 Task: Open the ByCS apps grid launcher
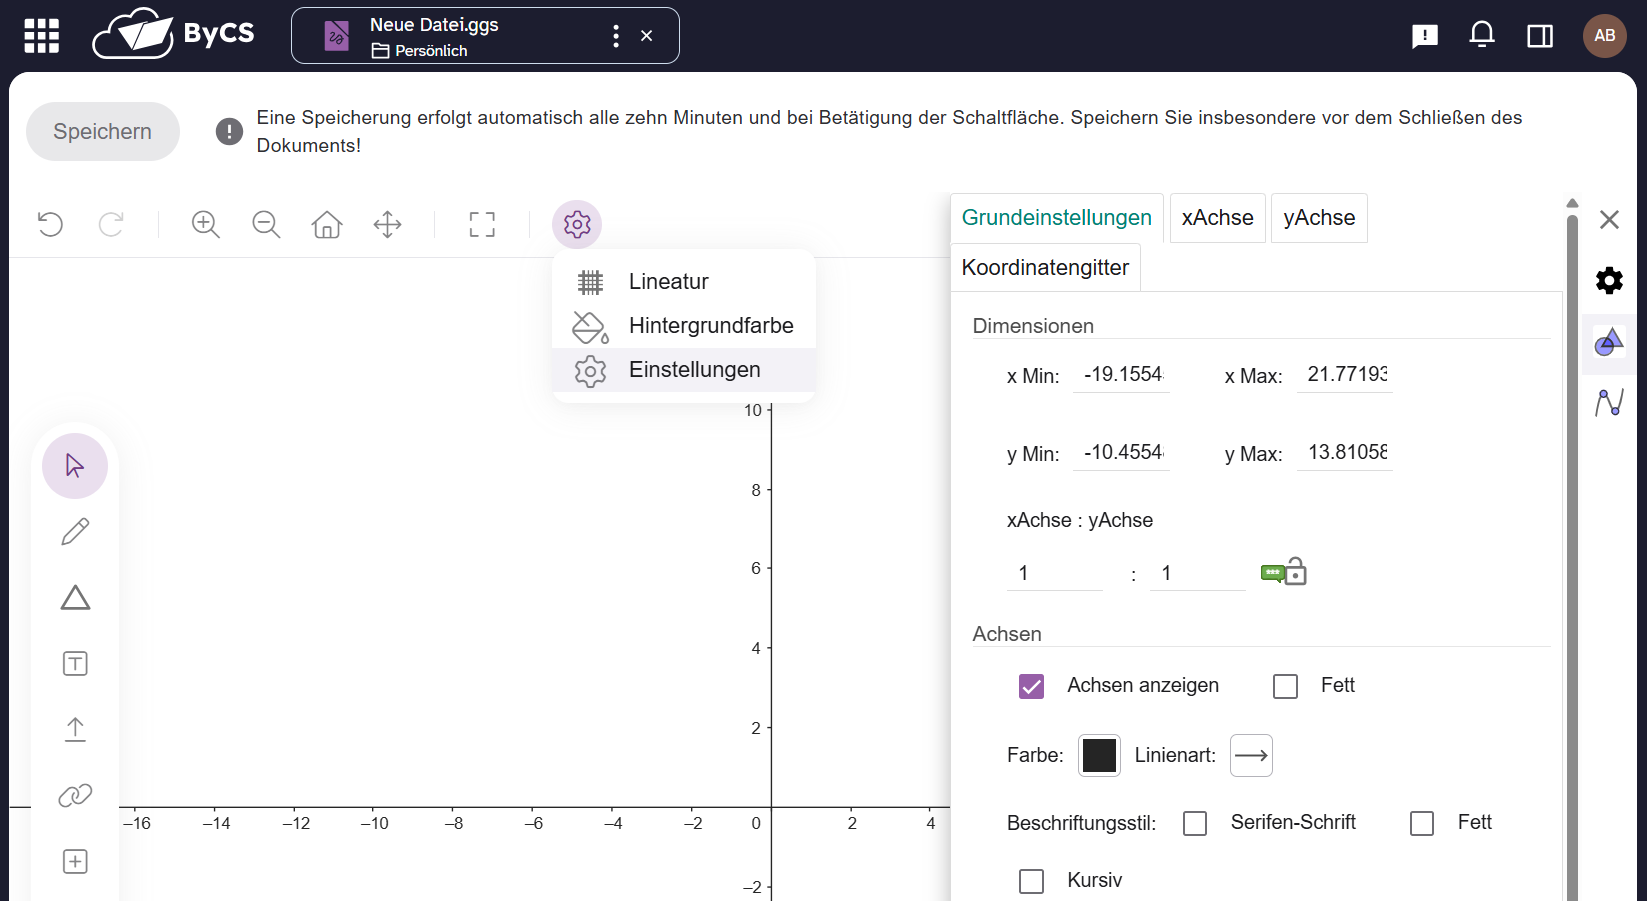[x=42, y=36]
